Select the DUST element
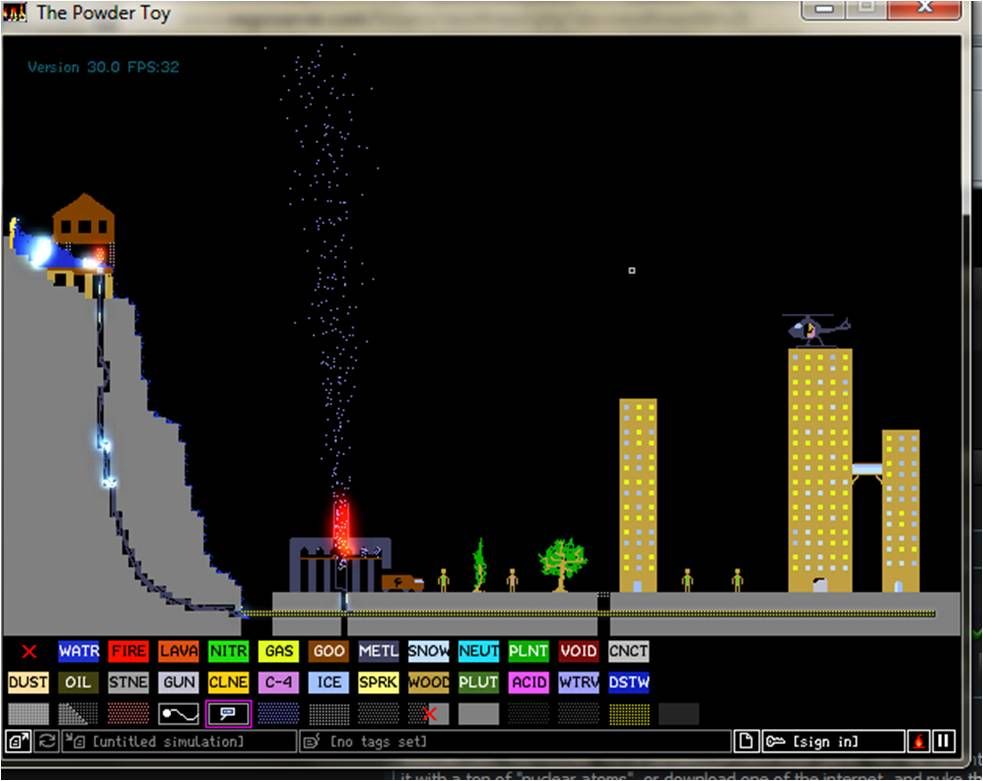Image resolution: width=983 pixels, height=781 pixels. 28,683
